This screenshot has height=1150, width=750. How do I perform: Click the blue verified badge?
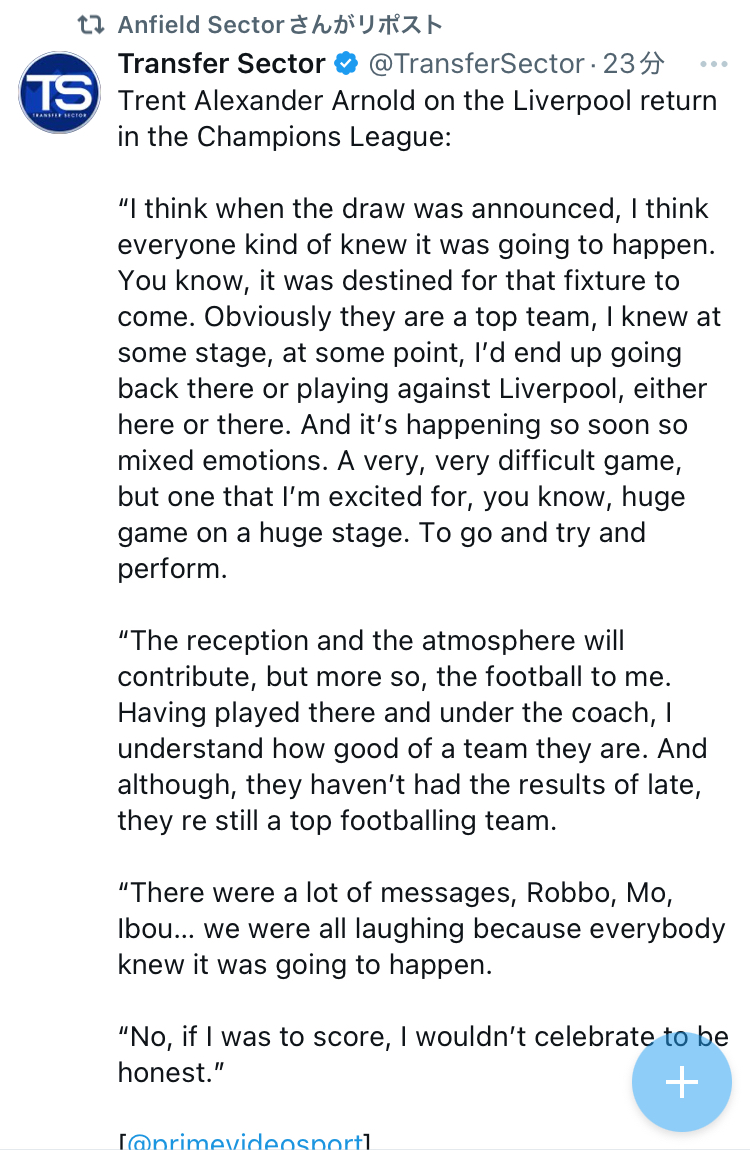(x=346, y=65)
